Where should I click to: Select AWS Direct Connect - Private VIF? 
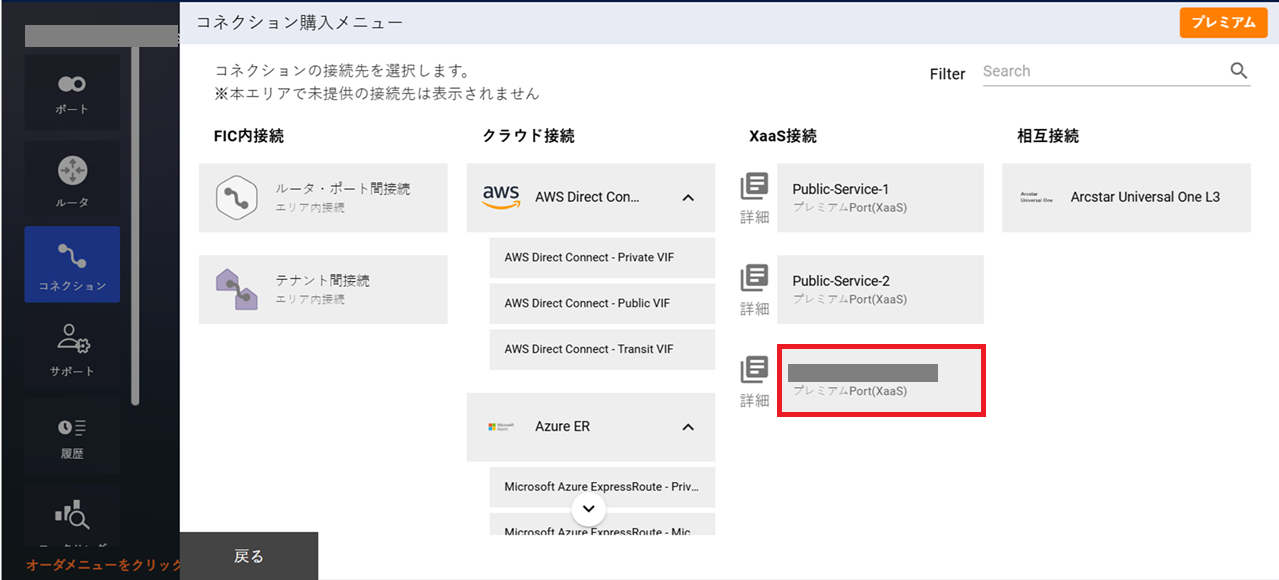(602, 258)
